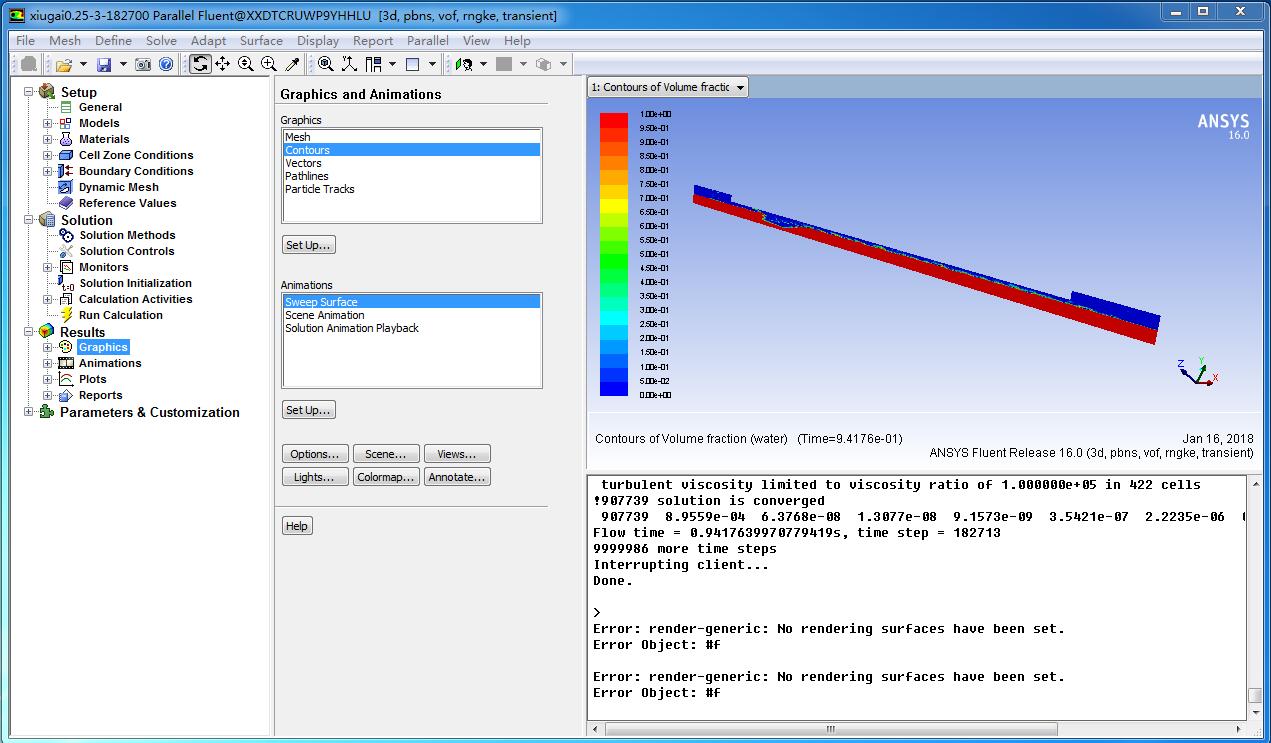Click the Materials flask icon

[x=66, y=139]
